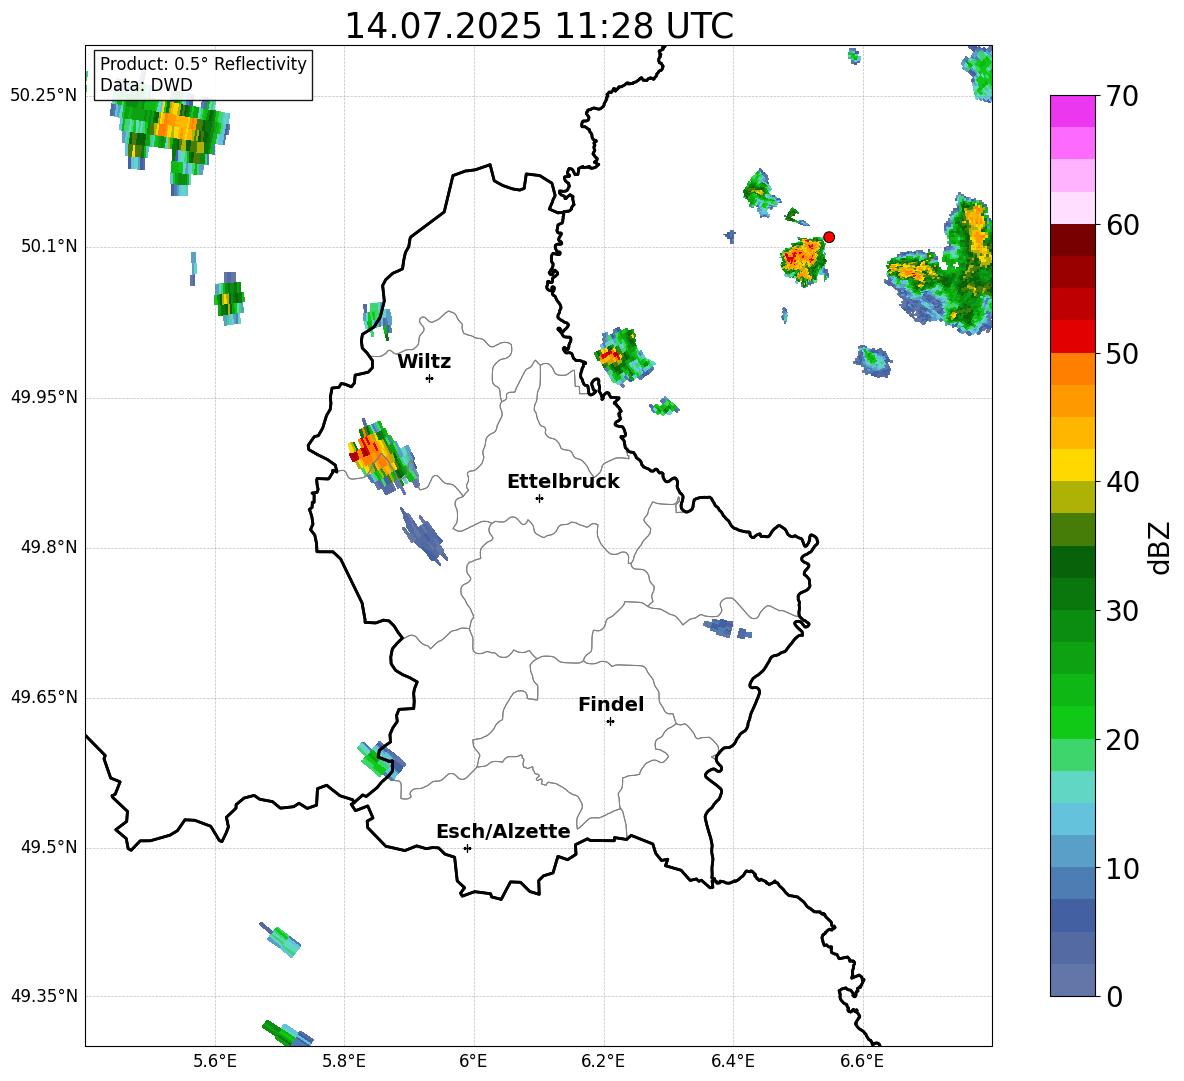Click the red dot marker near 50.1°N
The height and width of the screenshot is (1081, 1184).
(x=828, y=237)
